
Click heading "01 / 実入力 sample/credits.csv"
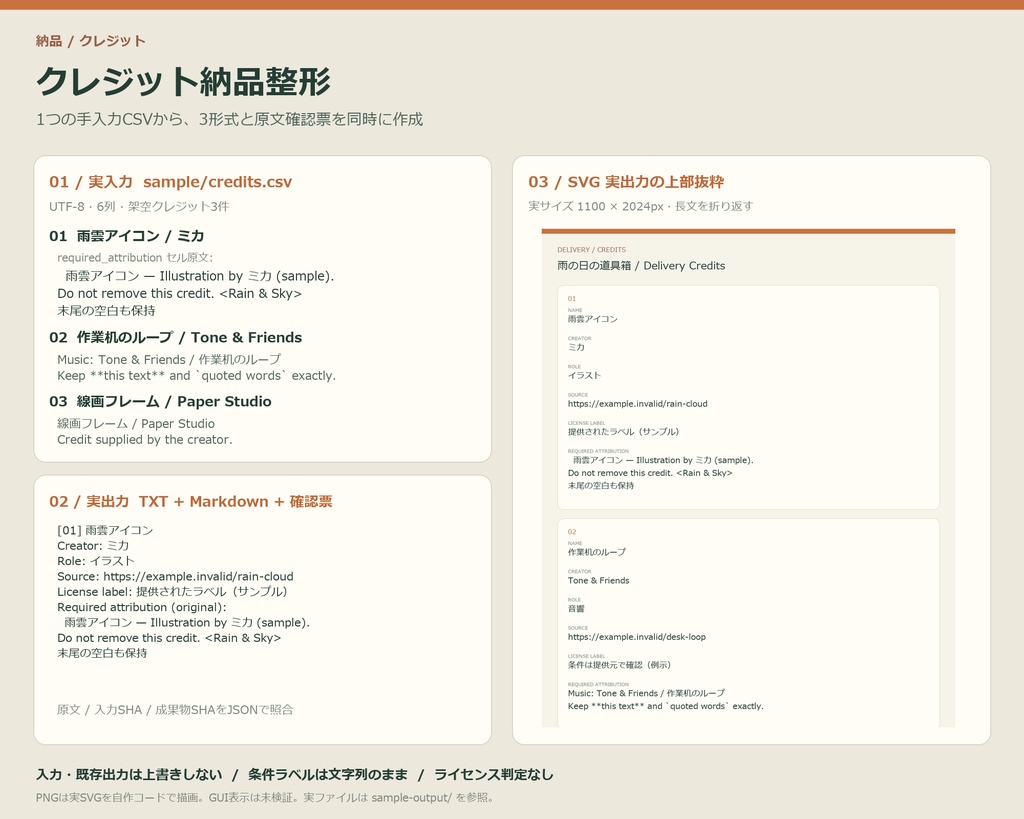click(x=170, y=182)
